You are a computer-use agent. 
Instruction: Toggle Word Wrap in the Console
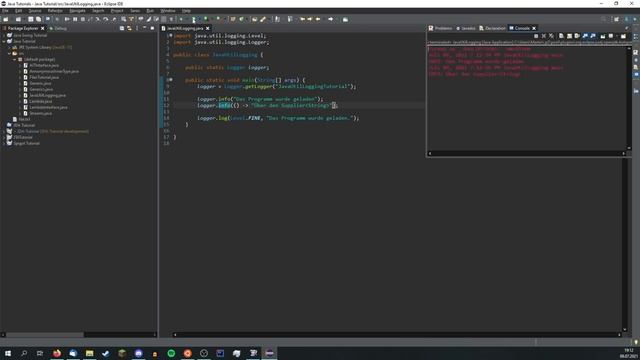(x=577, y=36)
